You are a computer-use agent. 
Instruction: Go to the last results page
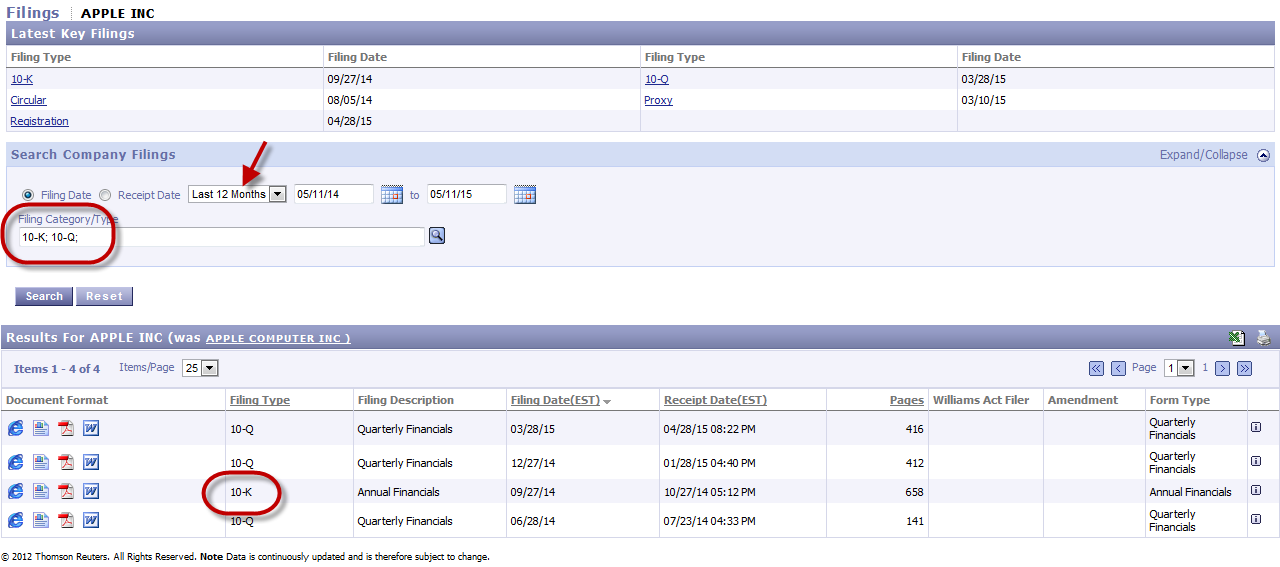[1245, 368]
